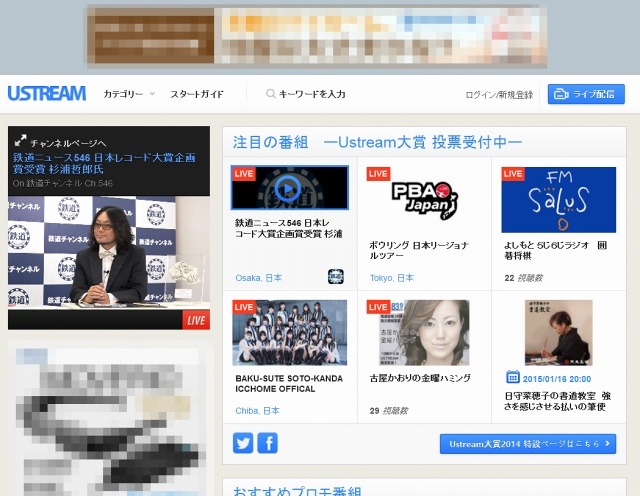640x496 pixels.
Task: Open the スタートガイド link
Action: pyautogui.click(x=197, y=94)
